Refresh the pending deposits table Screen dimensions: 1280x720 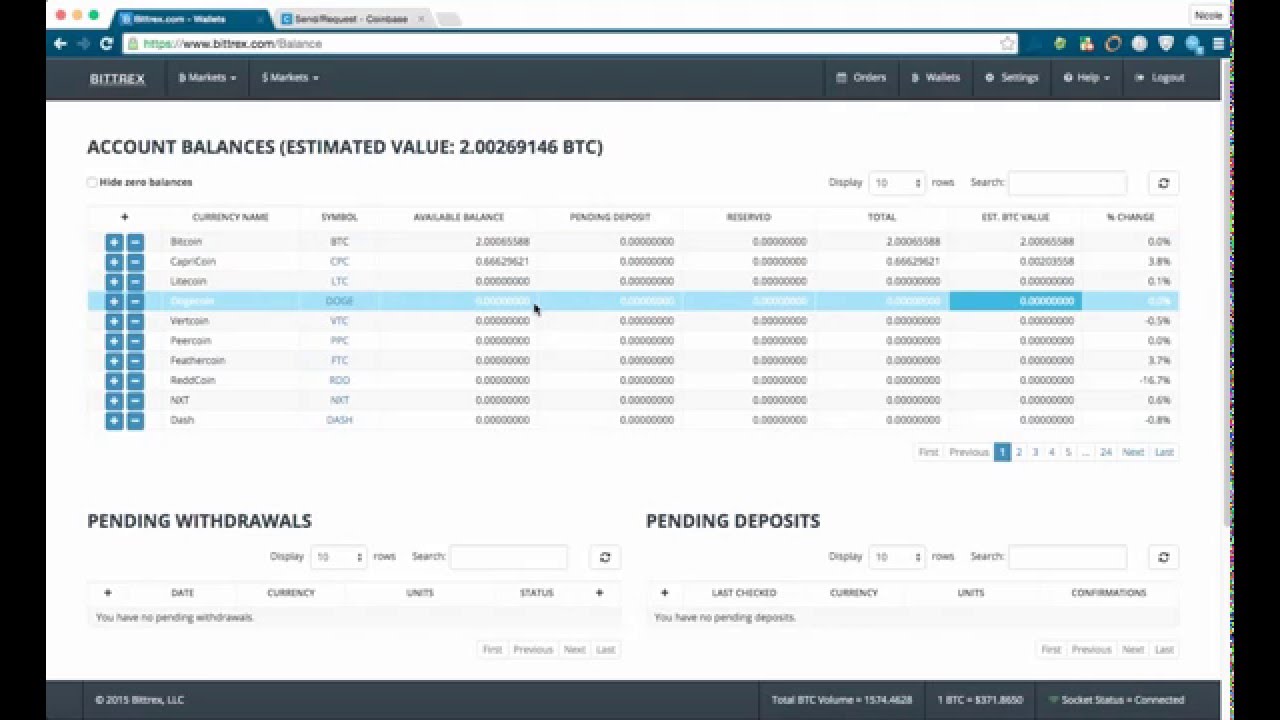pyautogui.click(x=1163, y=557)
